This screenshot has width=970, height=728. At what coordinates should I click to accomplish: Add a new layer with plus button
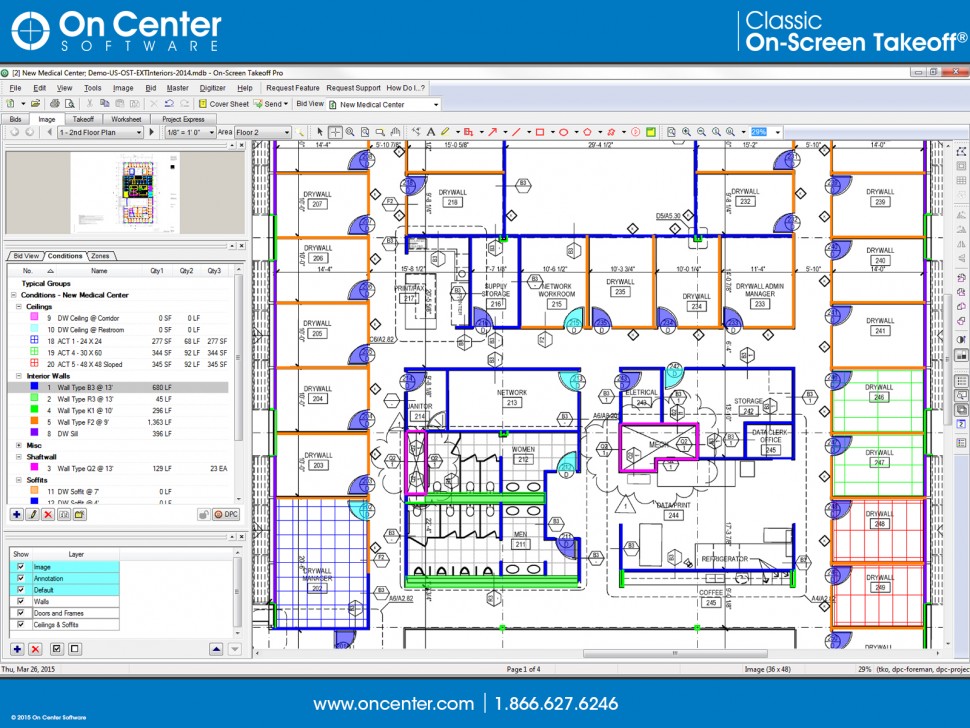coord(17,649)
